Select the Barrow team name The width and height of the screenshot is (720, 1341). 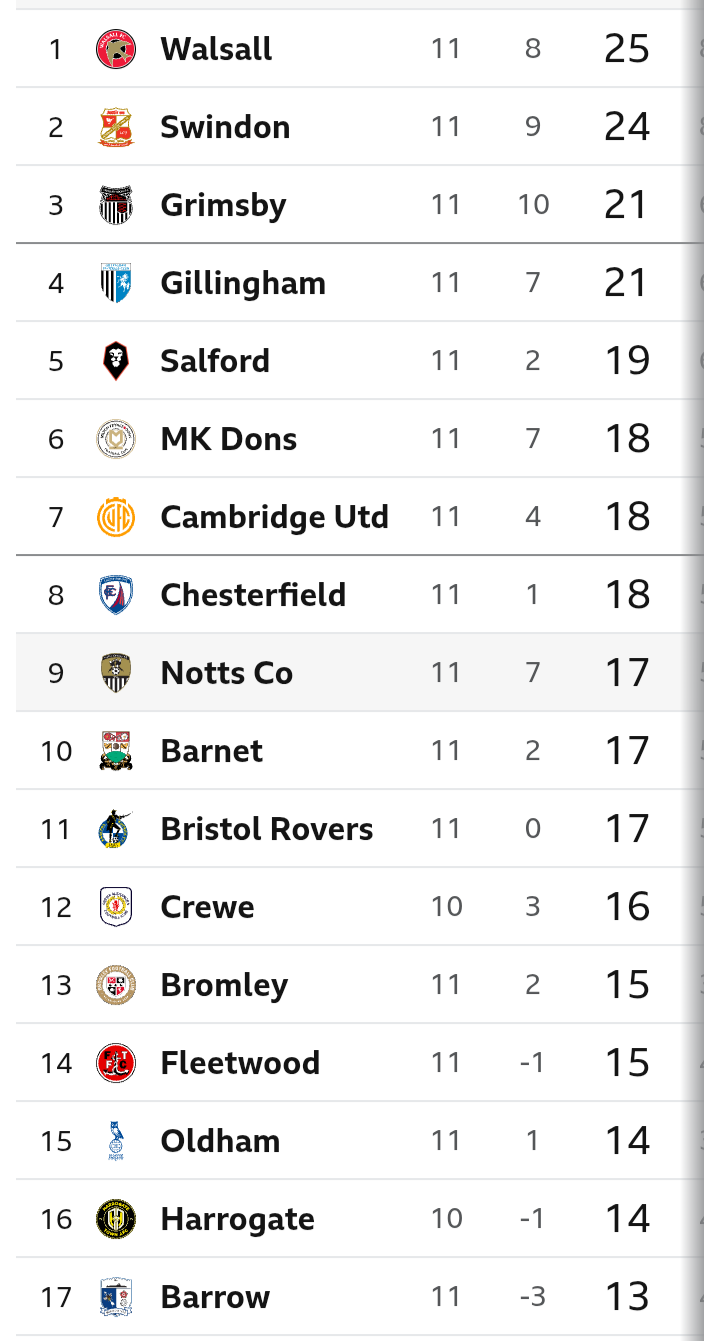(x=215, y=1297)
